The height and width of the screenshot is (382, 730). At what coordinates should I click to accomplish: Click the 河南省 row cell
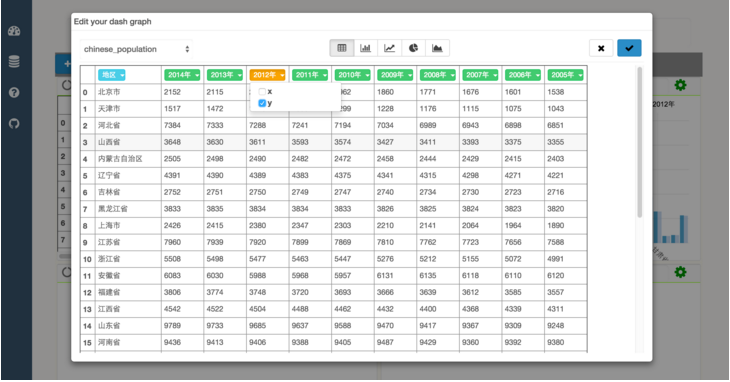pyautogui.click(x=128, y=342)
